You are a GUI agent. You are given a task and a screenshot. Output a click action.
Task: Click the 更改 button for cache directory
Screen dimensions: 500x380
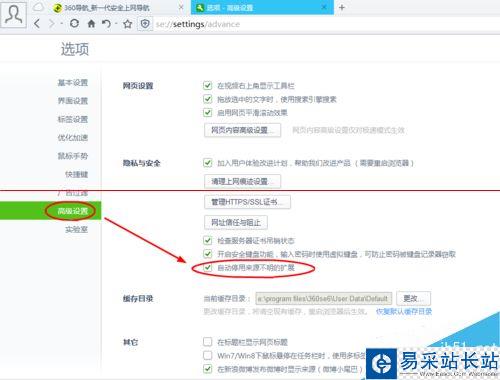pos(413,298)
